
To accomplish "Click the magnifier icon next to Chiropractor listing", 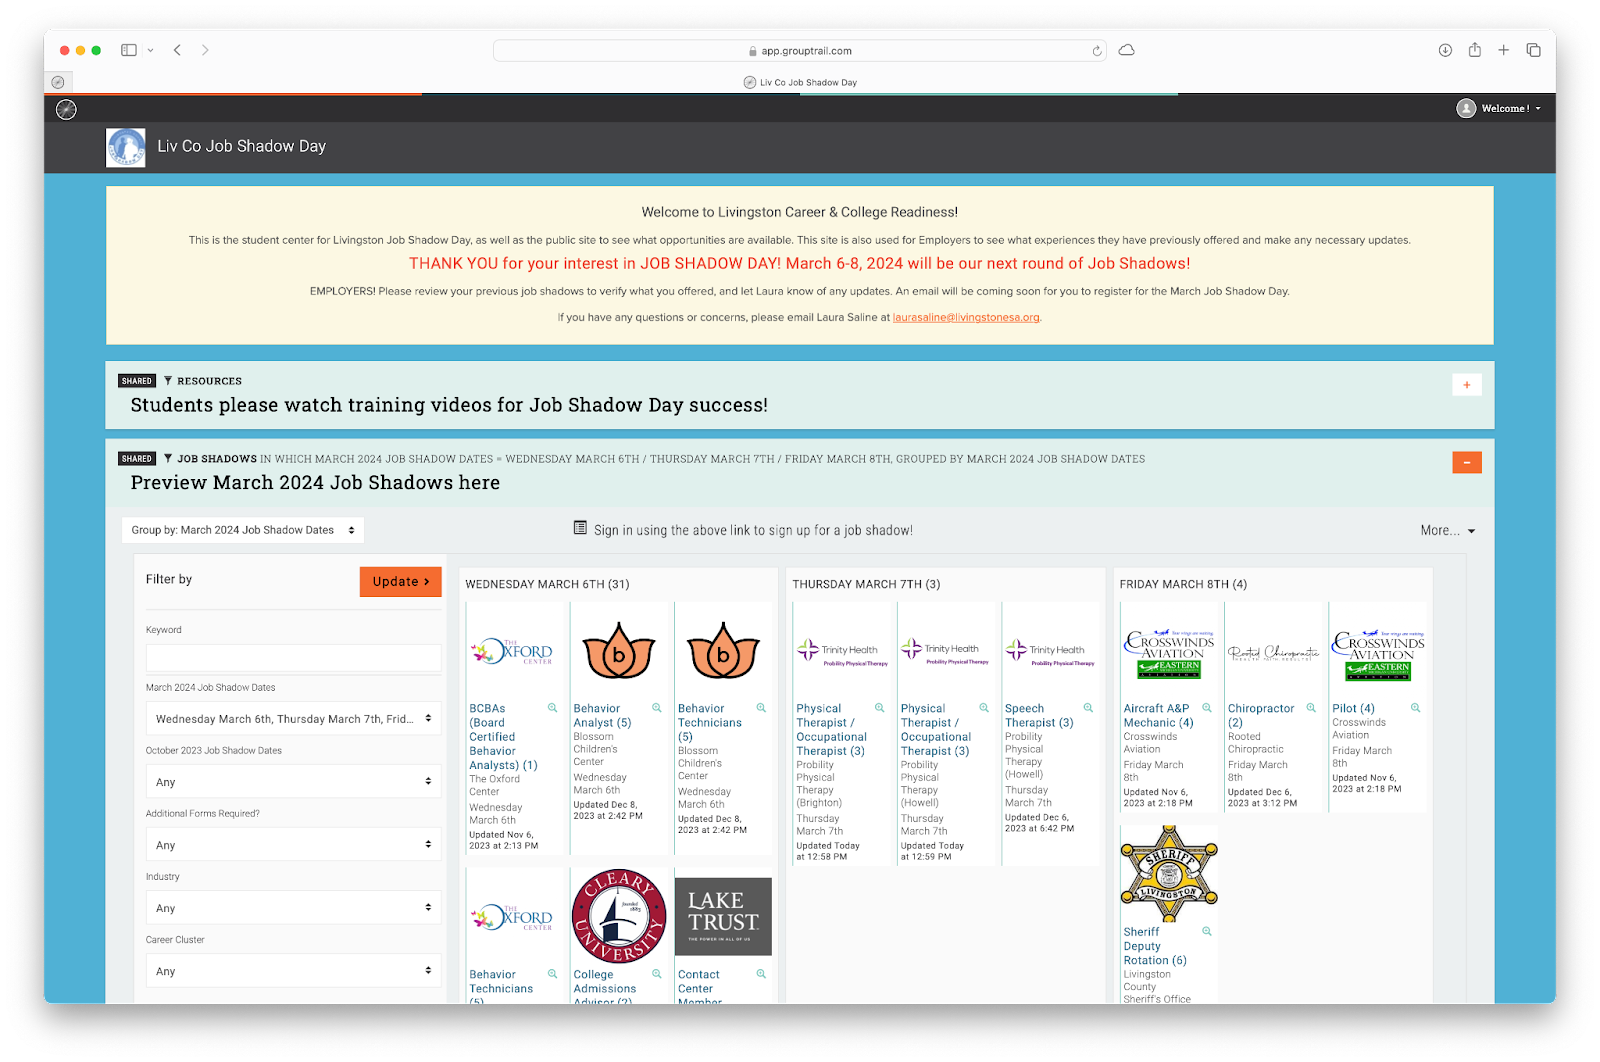I will pos(1311,708).
